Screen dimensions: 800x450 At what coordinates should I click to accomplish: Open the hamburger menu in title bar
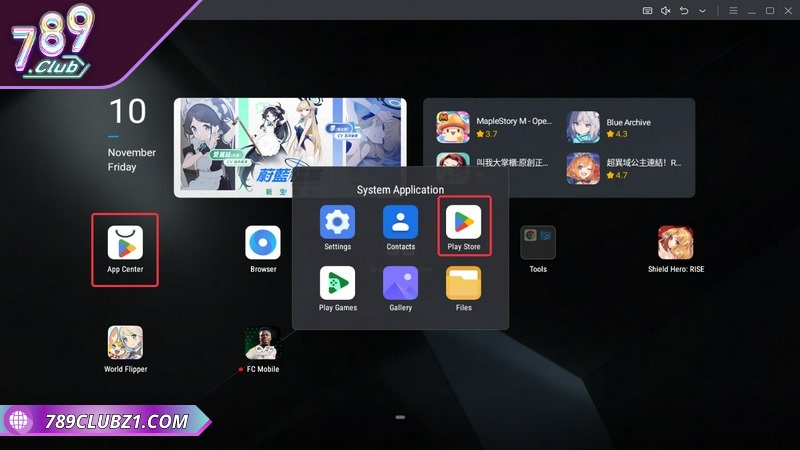click(x=733, y=10)
